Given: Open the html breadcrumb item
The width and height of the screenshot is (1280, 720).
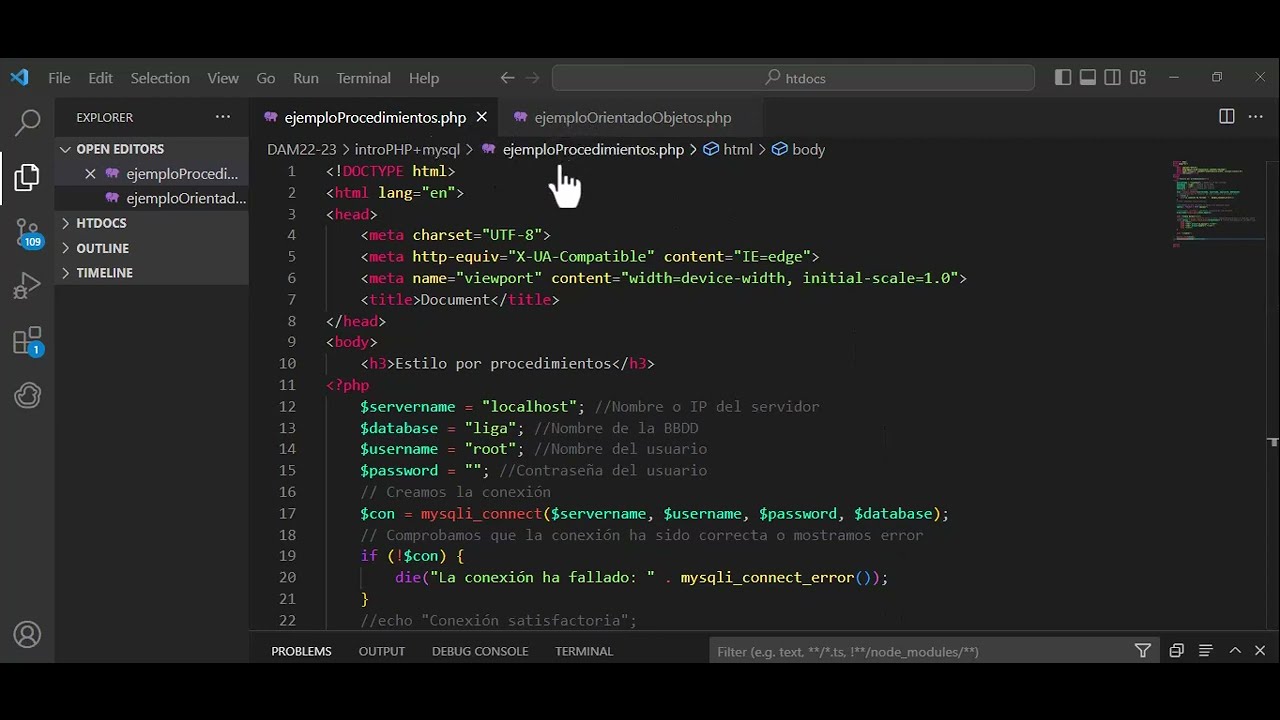Looking at the screenshot, I should pos(738,149).
